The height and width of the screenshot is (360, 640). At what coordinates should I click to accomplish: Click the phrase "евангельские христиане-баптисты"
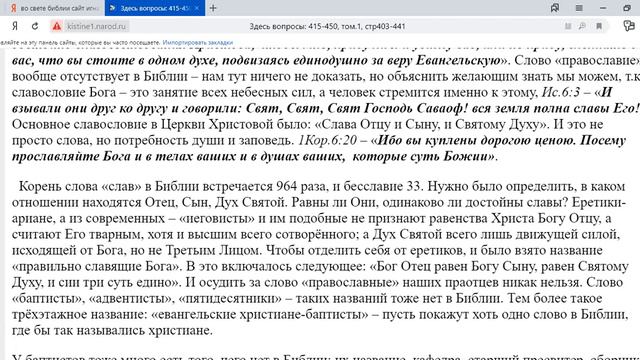pos(259,314)
